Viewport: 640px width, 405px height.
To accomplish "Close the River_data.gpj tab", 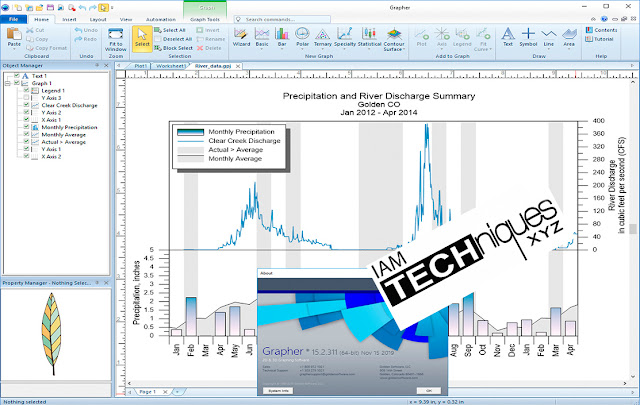I will [238, 66].
